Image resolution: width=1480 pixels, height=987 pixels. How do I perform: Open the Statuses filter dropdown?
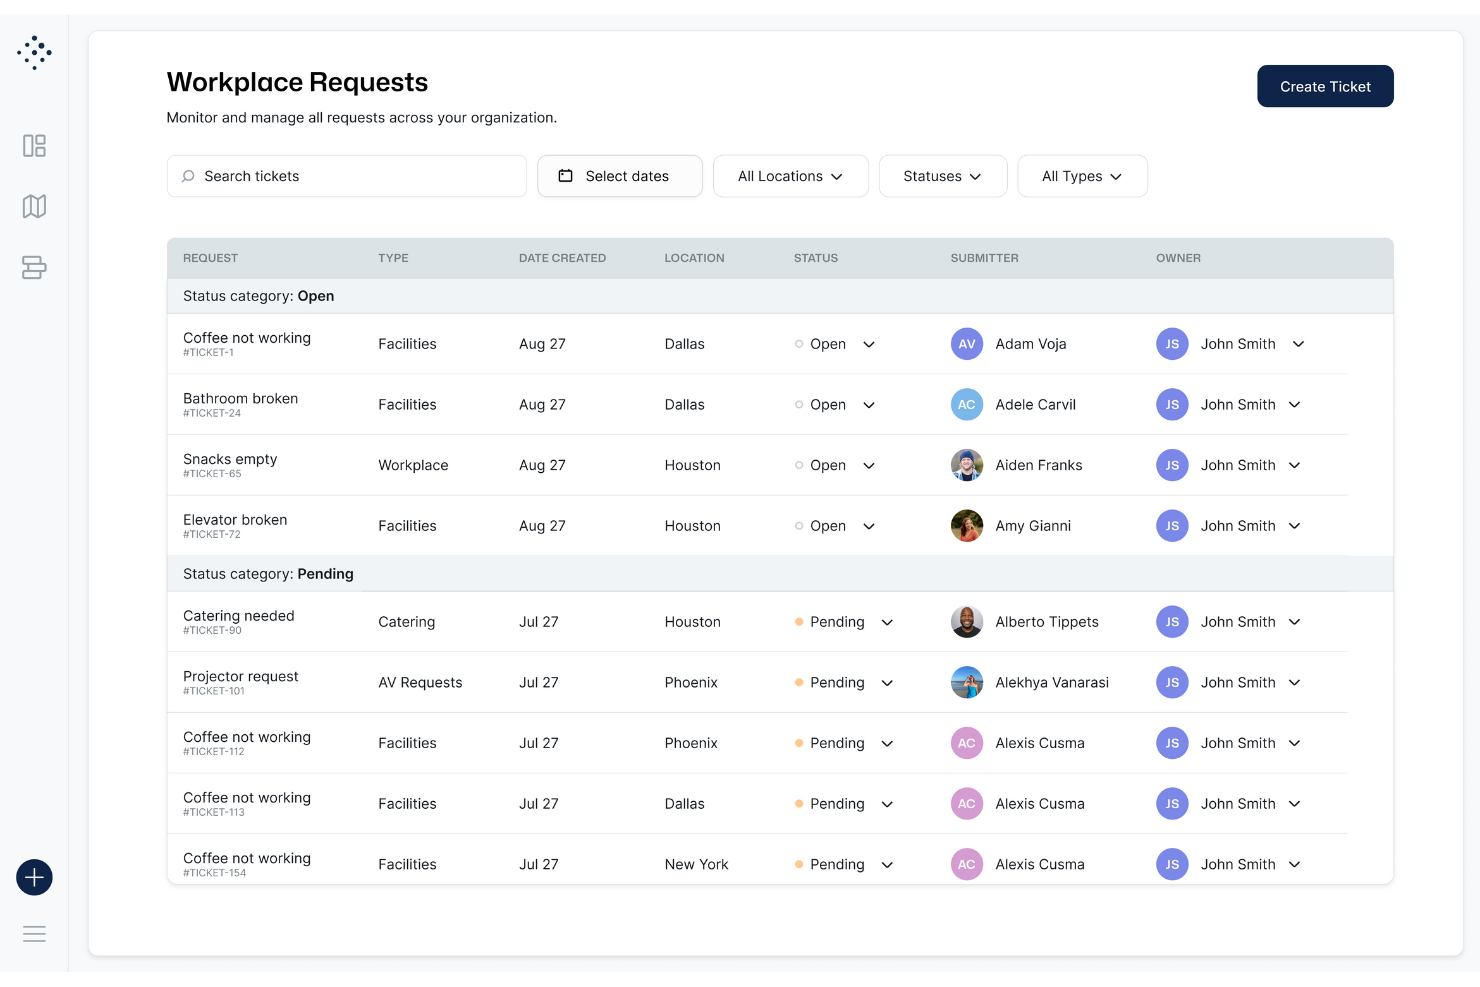point(942,176)
